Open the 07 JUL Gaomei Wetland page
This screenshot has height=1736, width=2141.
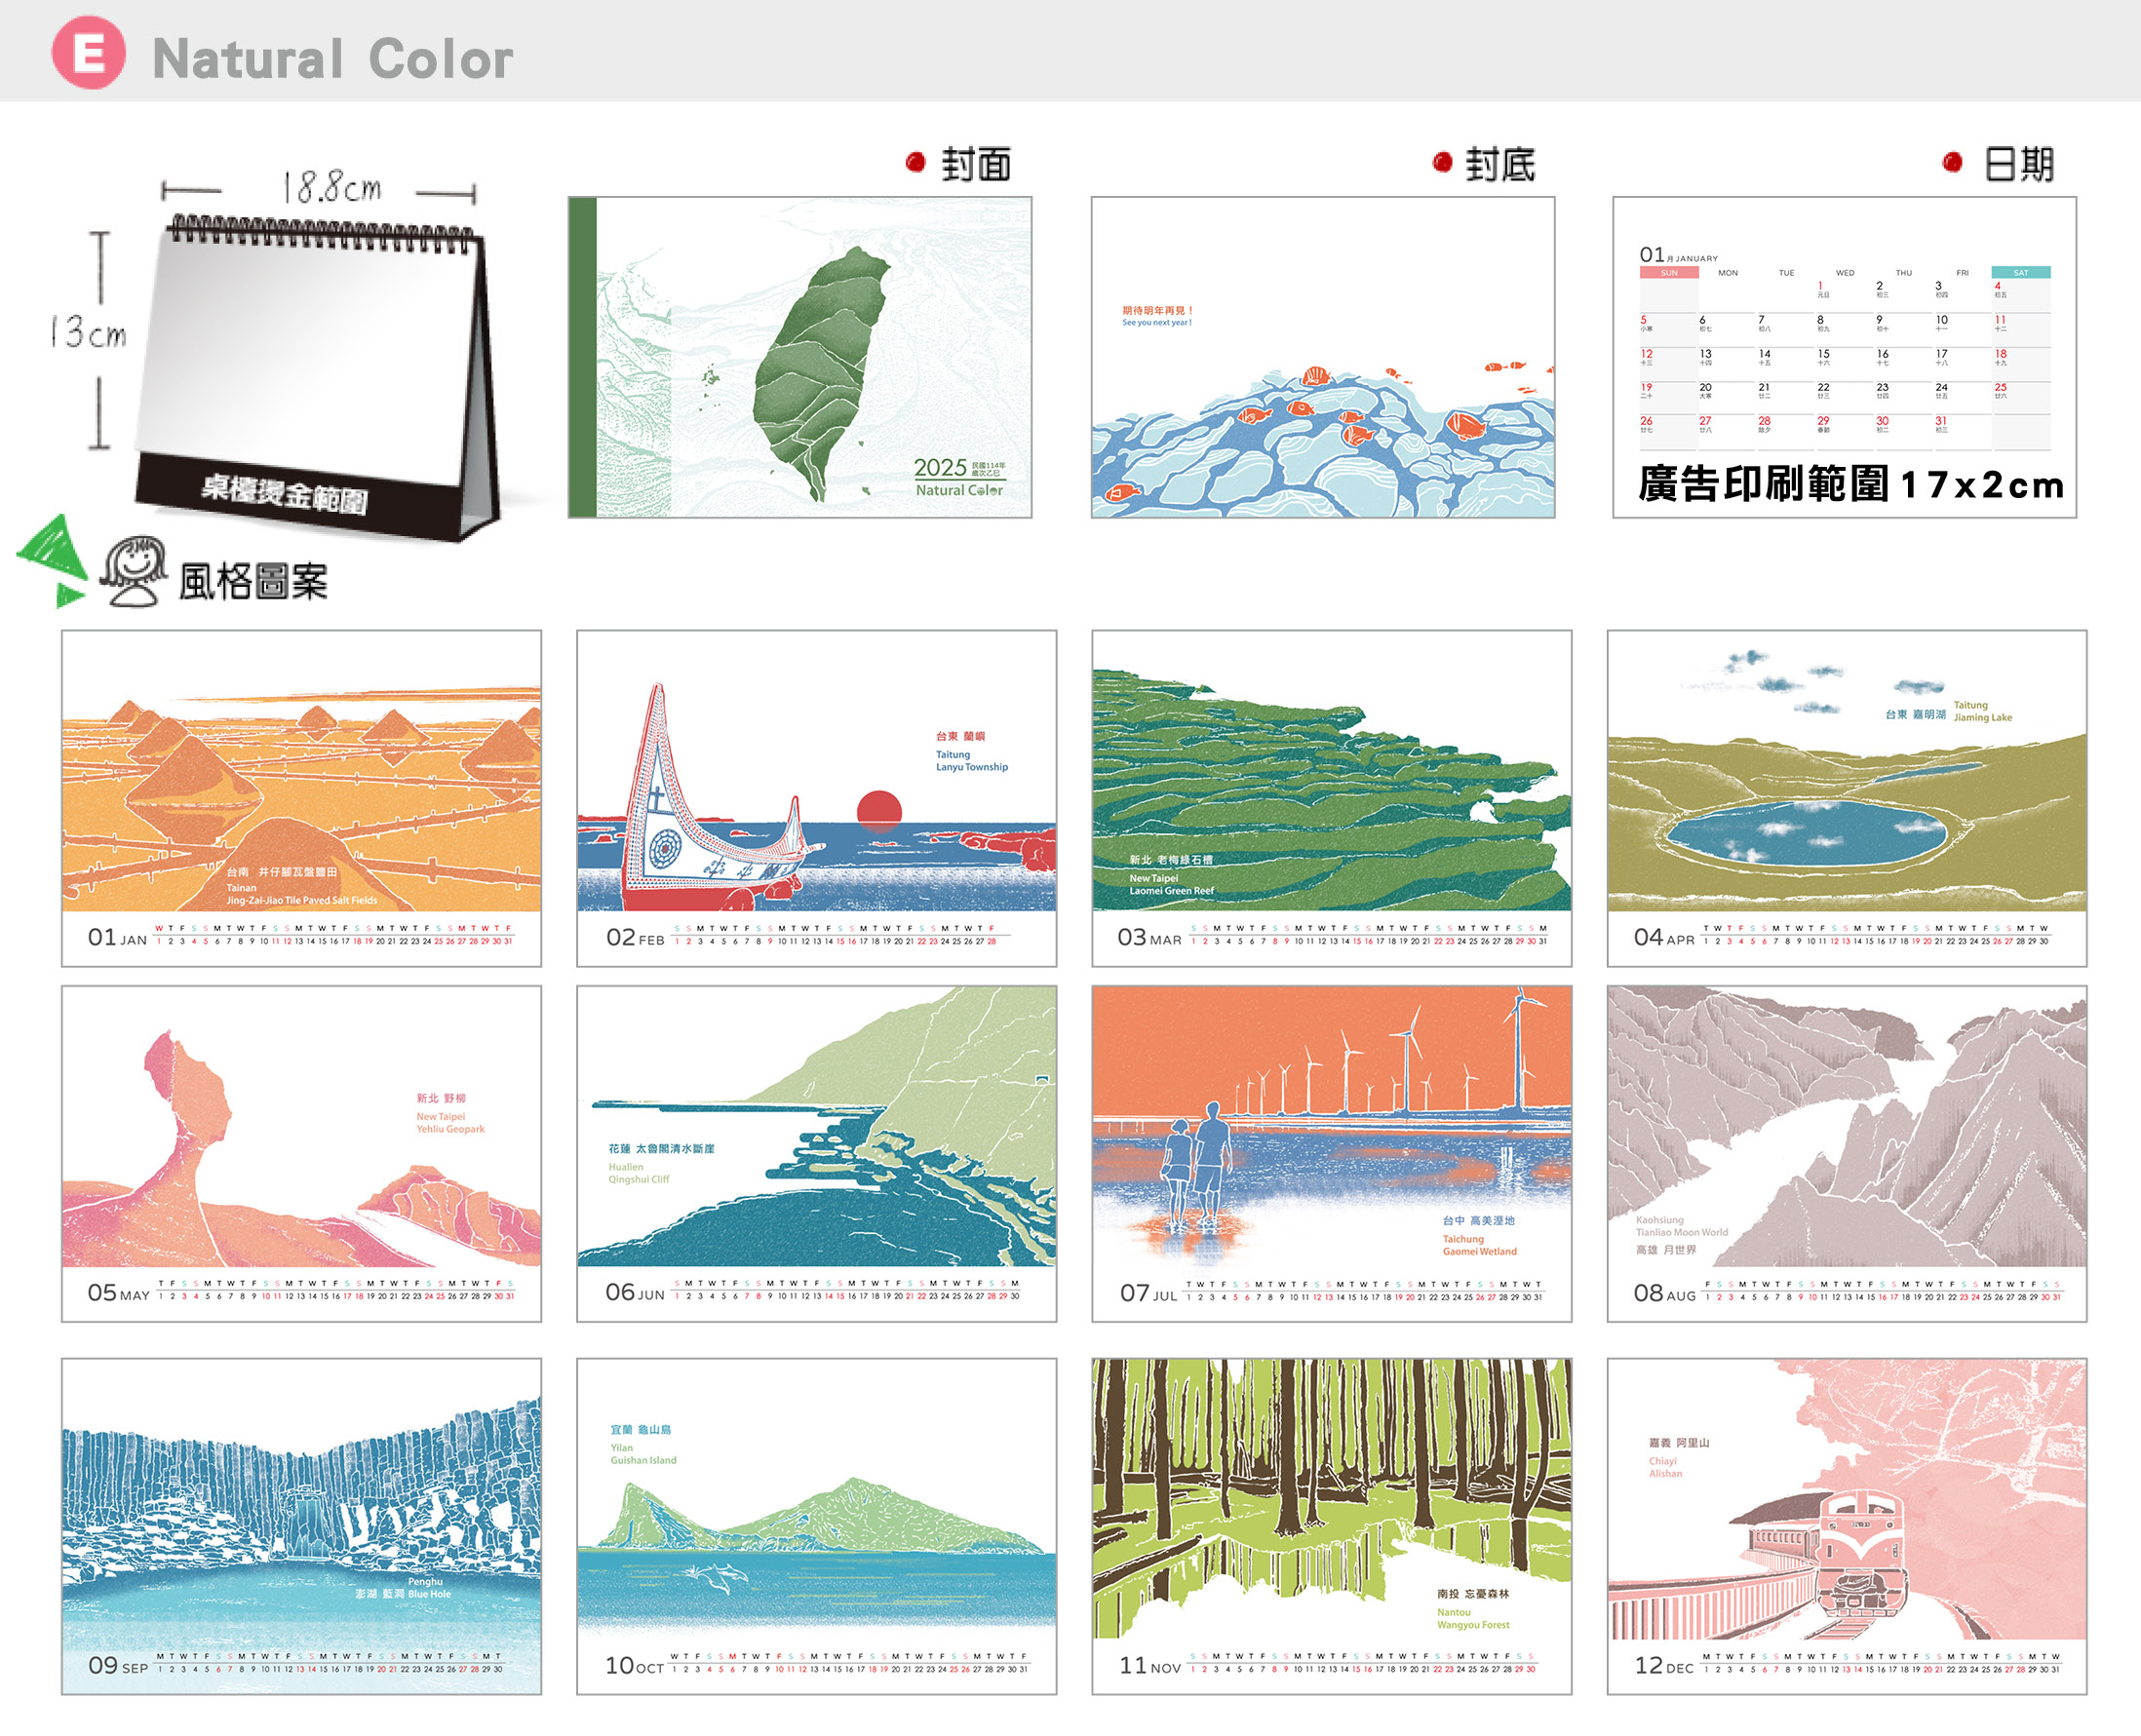(x=1331, y=1153)
